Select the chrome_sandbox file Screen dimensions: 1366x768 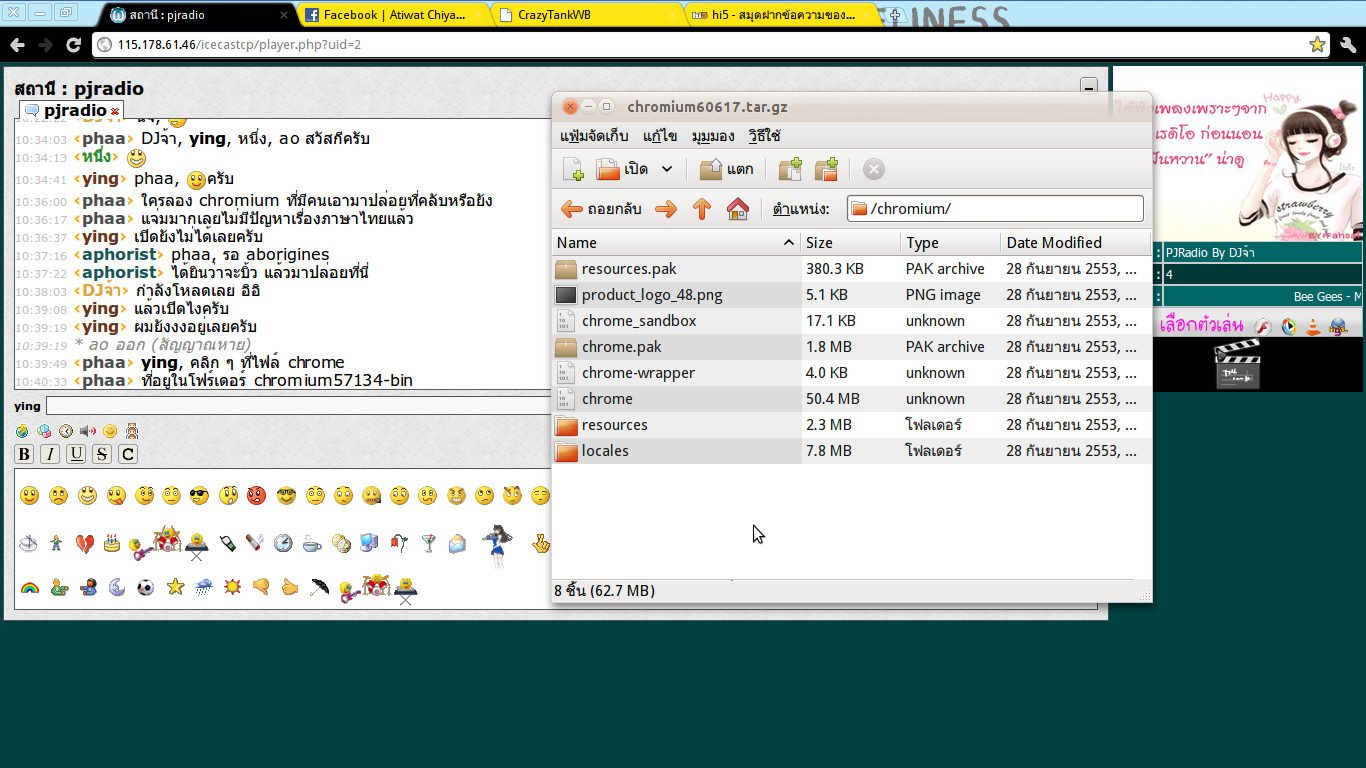(852, 321)
